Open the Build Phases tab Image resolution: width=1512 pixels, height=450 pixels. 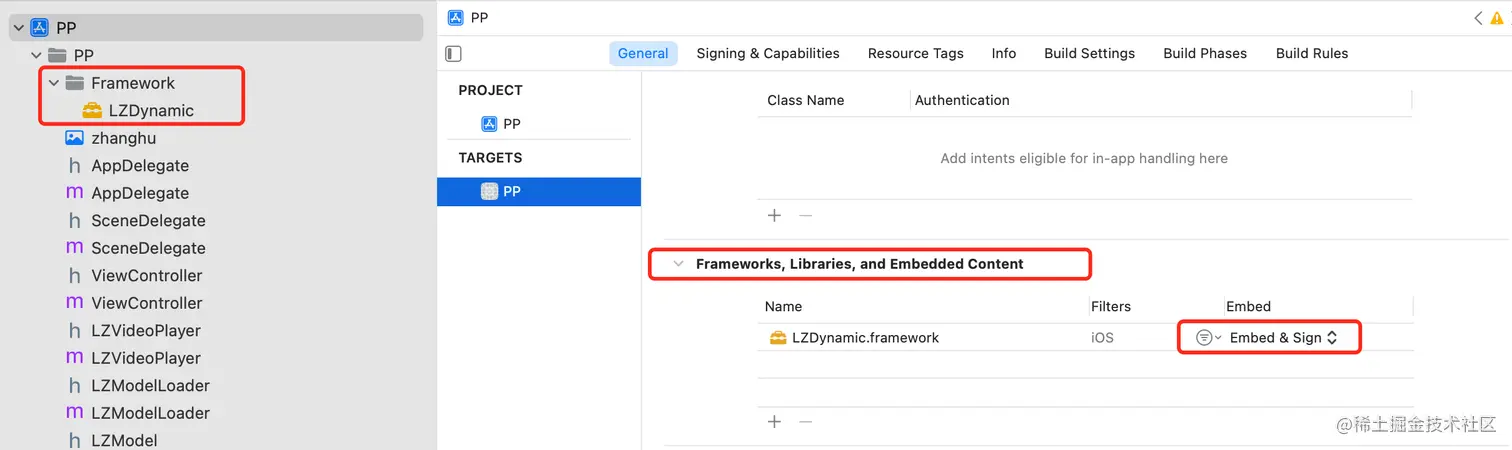tap(1205, 53)
